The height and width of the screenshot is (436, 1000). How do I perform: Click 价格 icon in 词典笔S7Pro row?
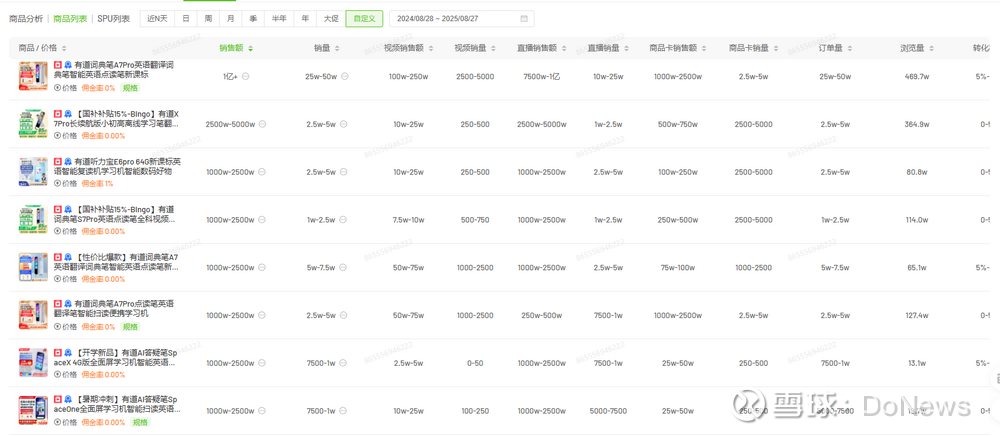click(x=57, y=231)
